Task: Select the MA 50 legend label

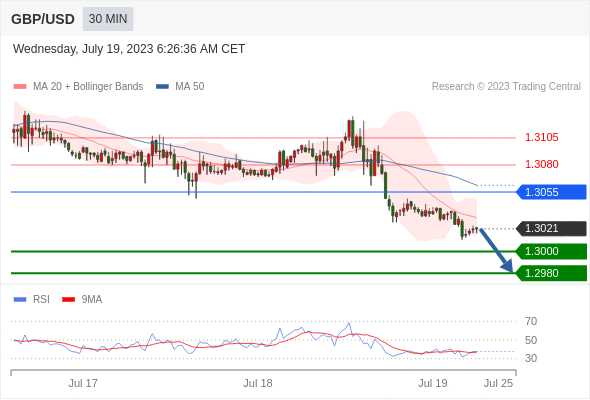Action: [190, 87]
